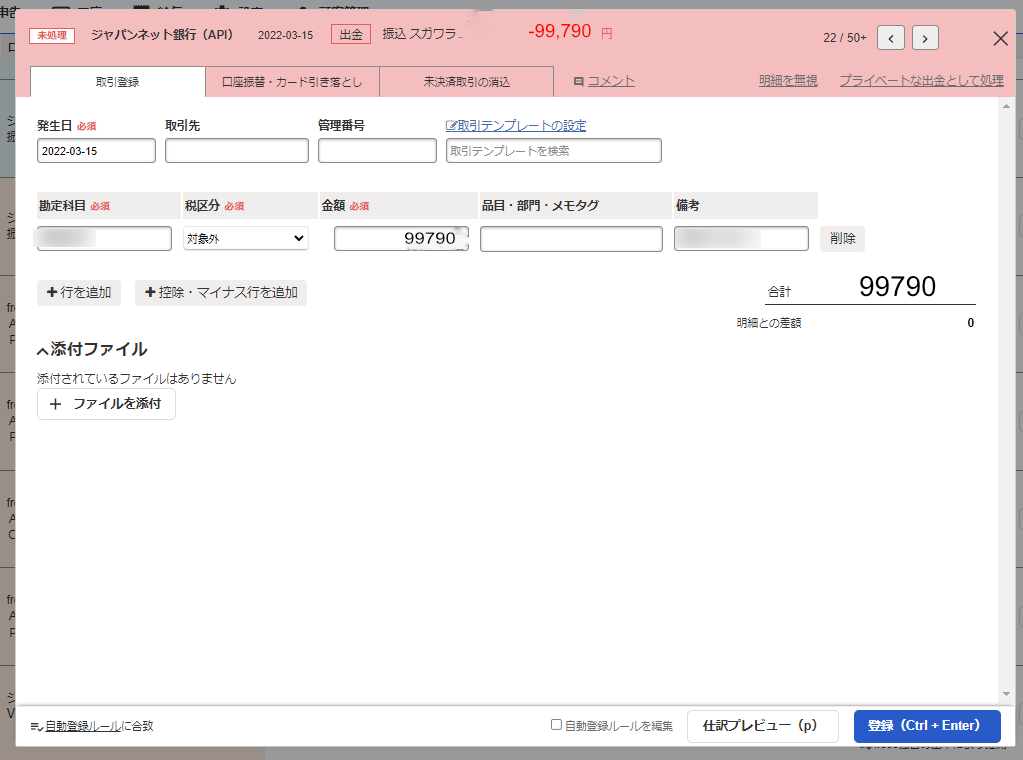The image size is (1023, 760).
Task: Click プライベートな出金として処理 link
Action: tap(921, 81)
